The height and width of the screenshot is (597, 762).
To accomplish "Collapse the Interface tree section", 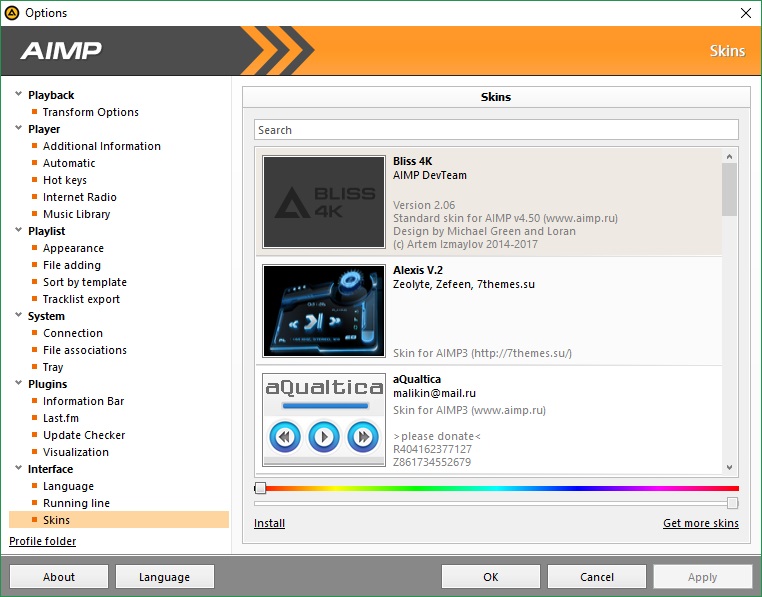I will coord(18,469).
